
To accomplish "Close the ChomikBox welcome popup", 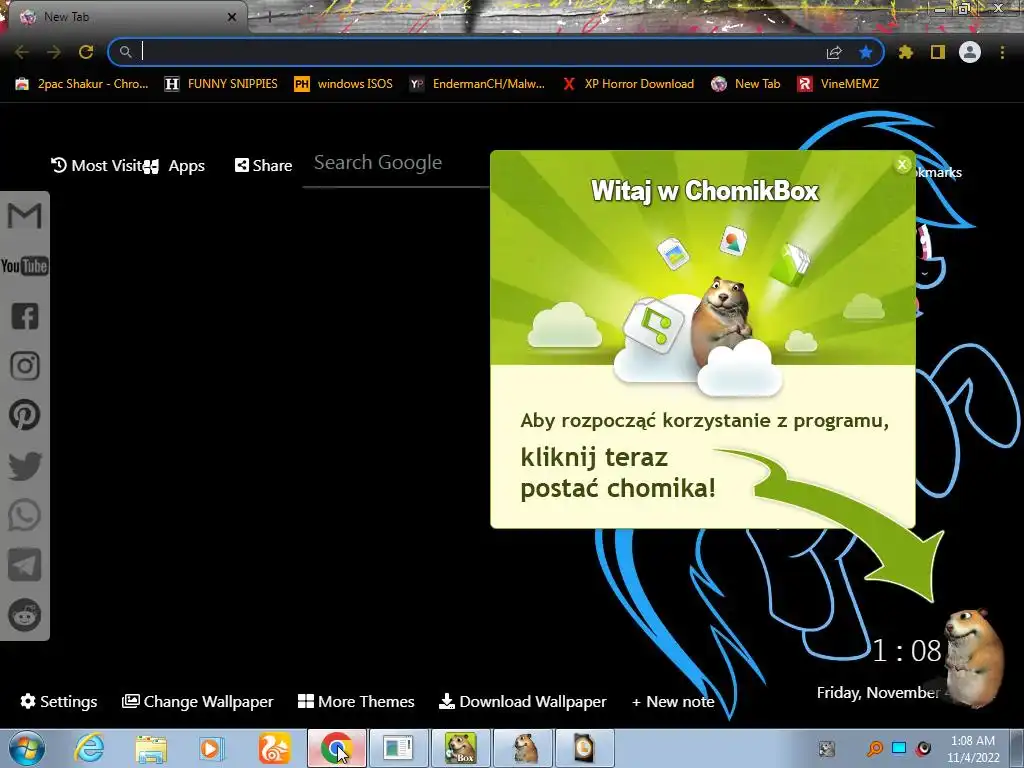I will (902, 165).
